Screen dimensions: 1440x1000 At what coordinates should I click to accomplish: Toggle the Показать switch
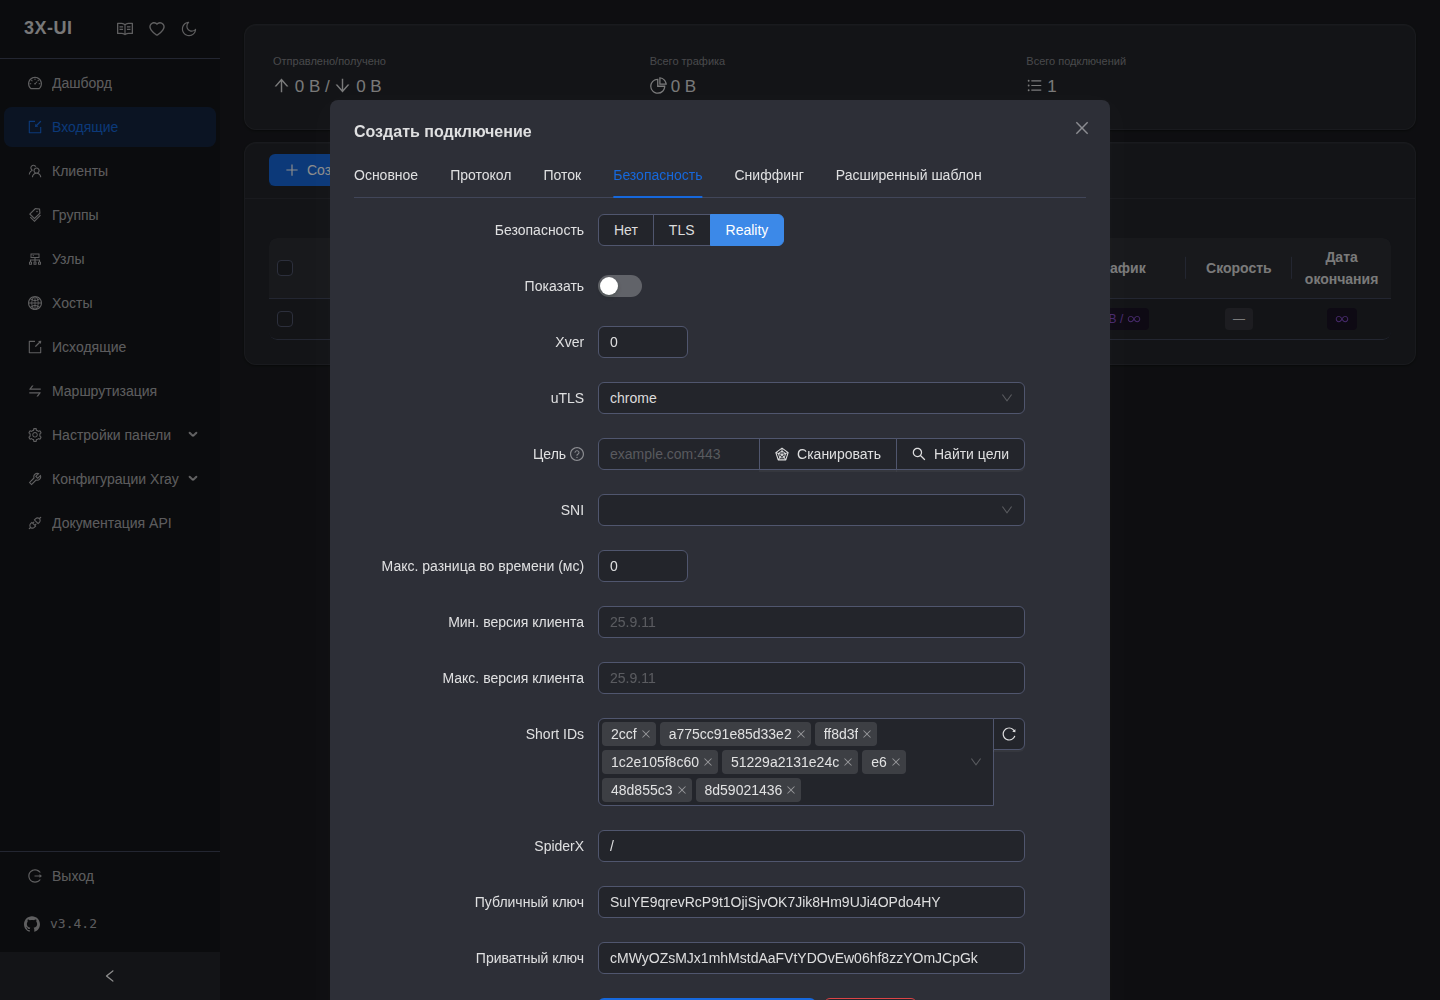click(620, 286)
